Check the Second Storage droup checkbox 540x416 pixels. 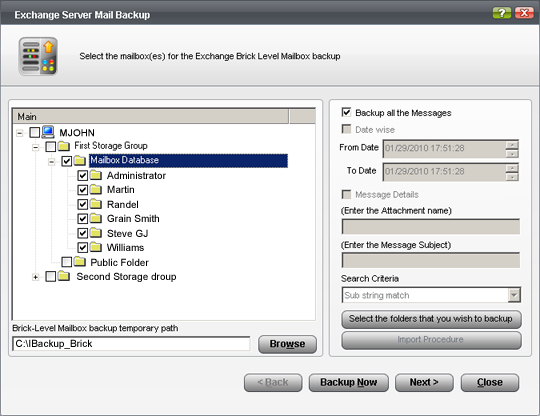51,277
